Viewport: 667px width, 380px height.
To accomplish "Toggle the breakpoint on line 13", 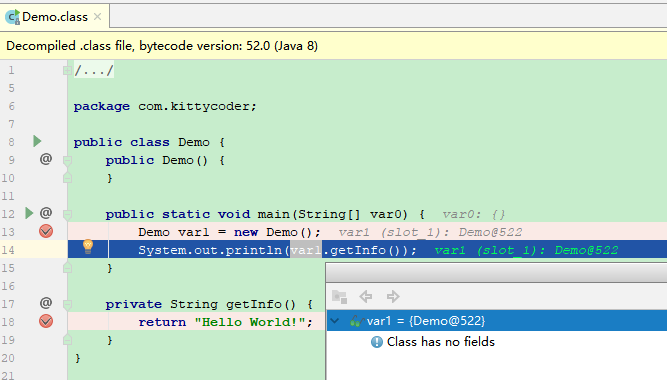I will tap(46, 231).
